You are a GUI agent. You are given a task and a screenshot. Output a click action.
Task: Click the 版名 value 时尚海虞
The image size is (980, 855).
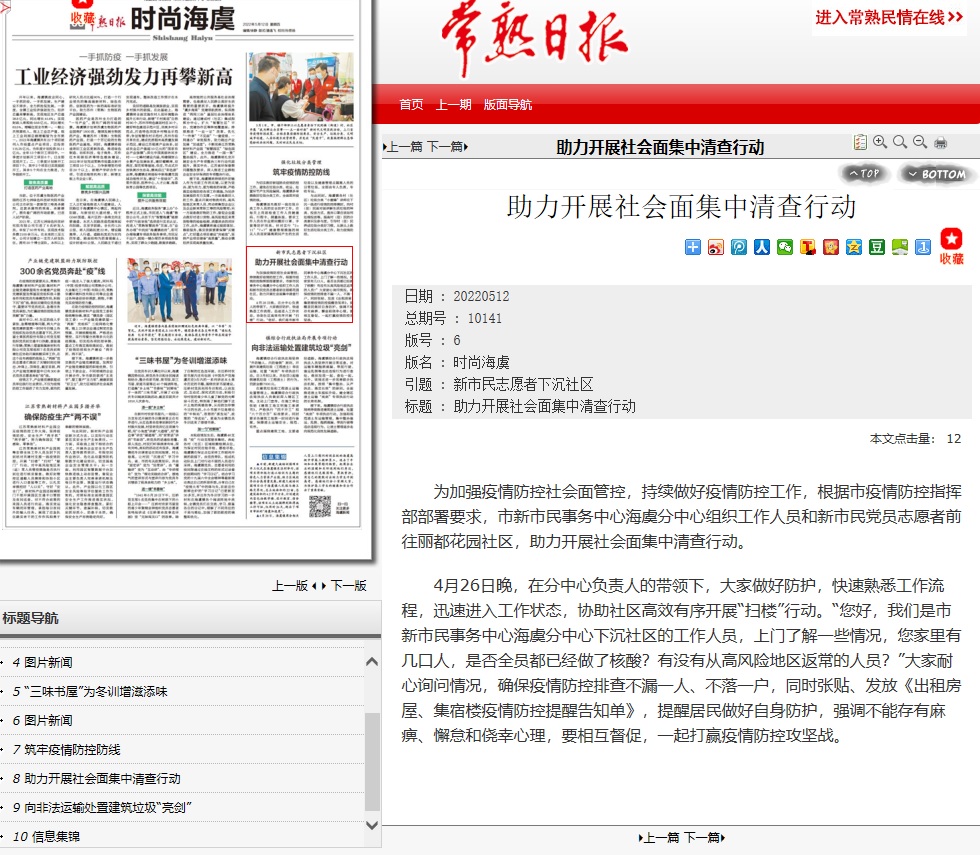(481, 362)
